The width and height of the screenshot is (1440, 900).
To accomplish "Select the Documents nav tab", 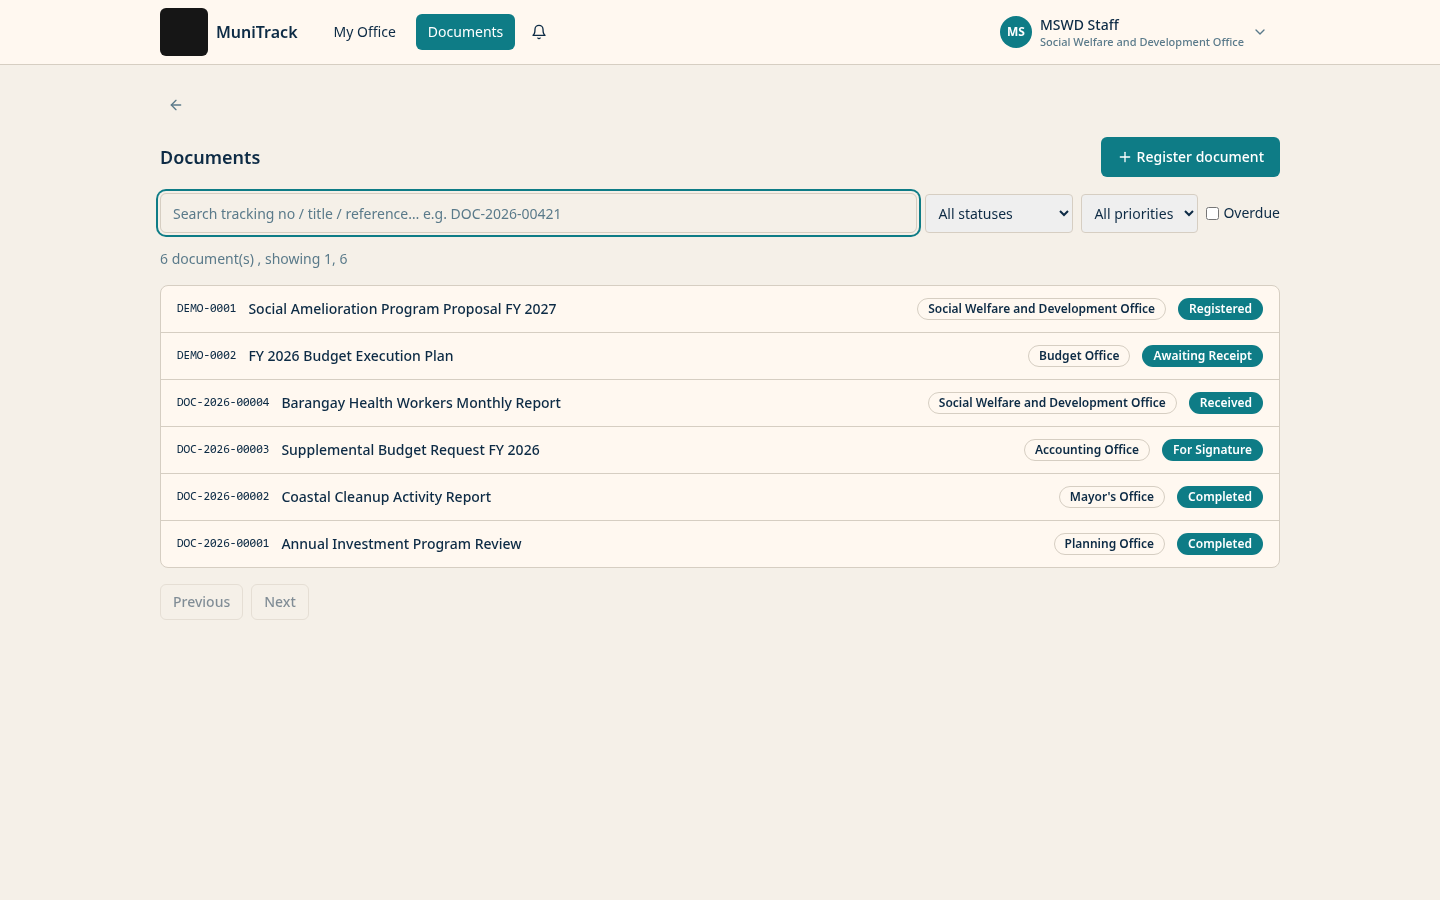I will click(465, 32).
